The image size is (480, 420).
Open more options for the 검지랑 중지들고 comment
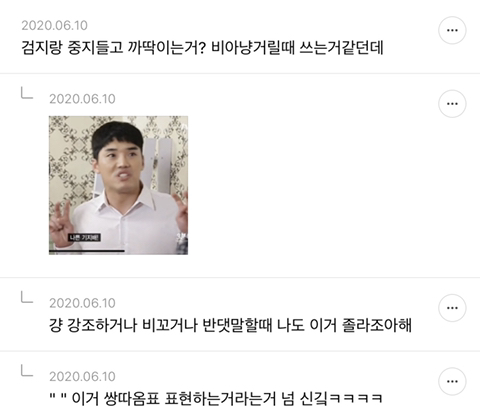point(452,30)
